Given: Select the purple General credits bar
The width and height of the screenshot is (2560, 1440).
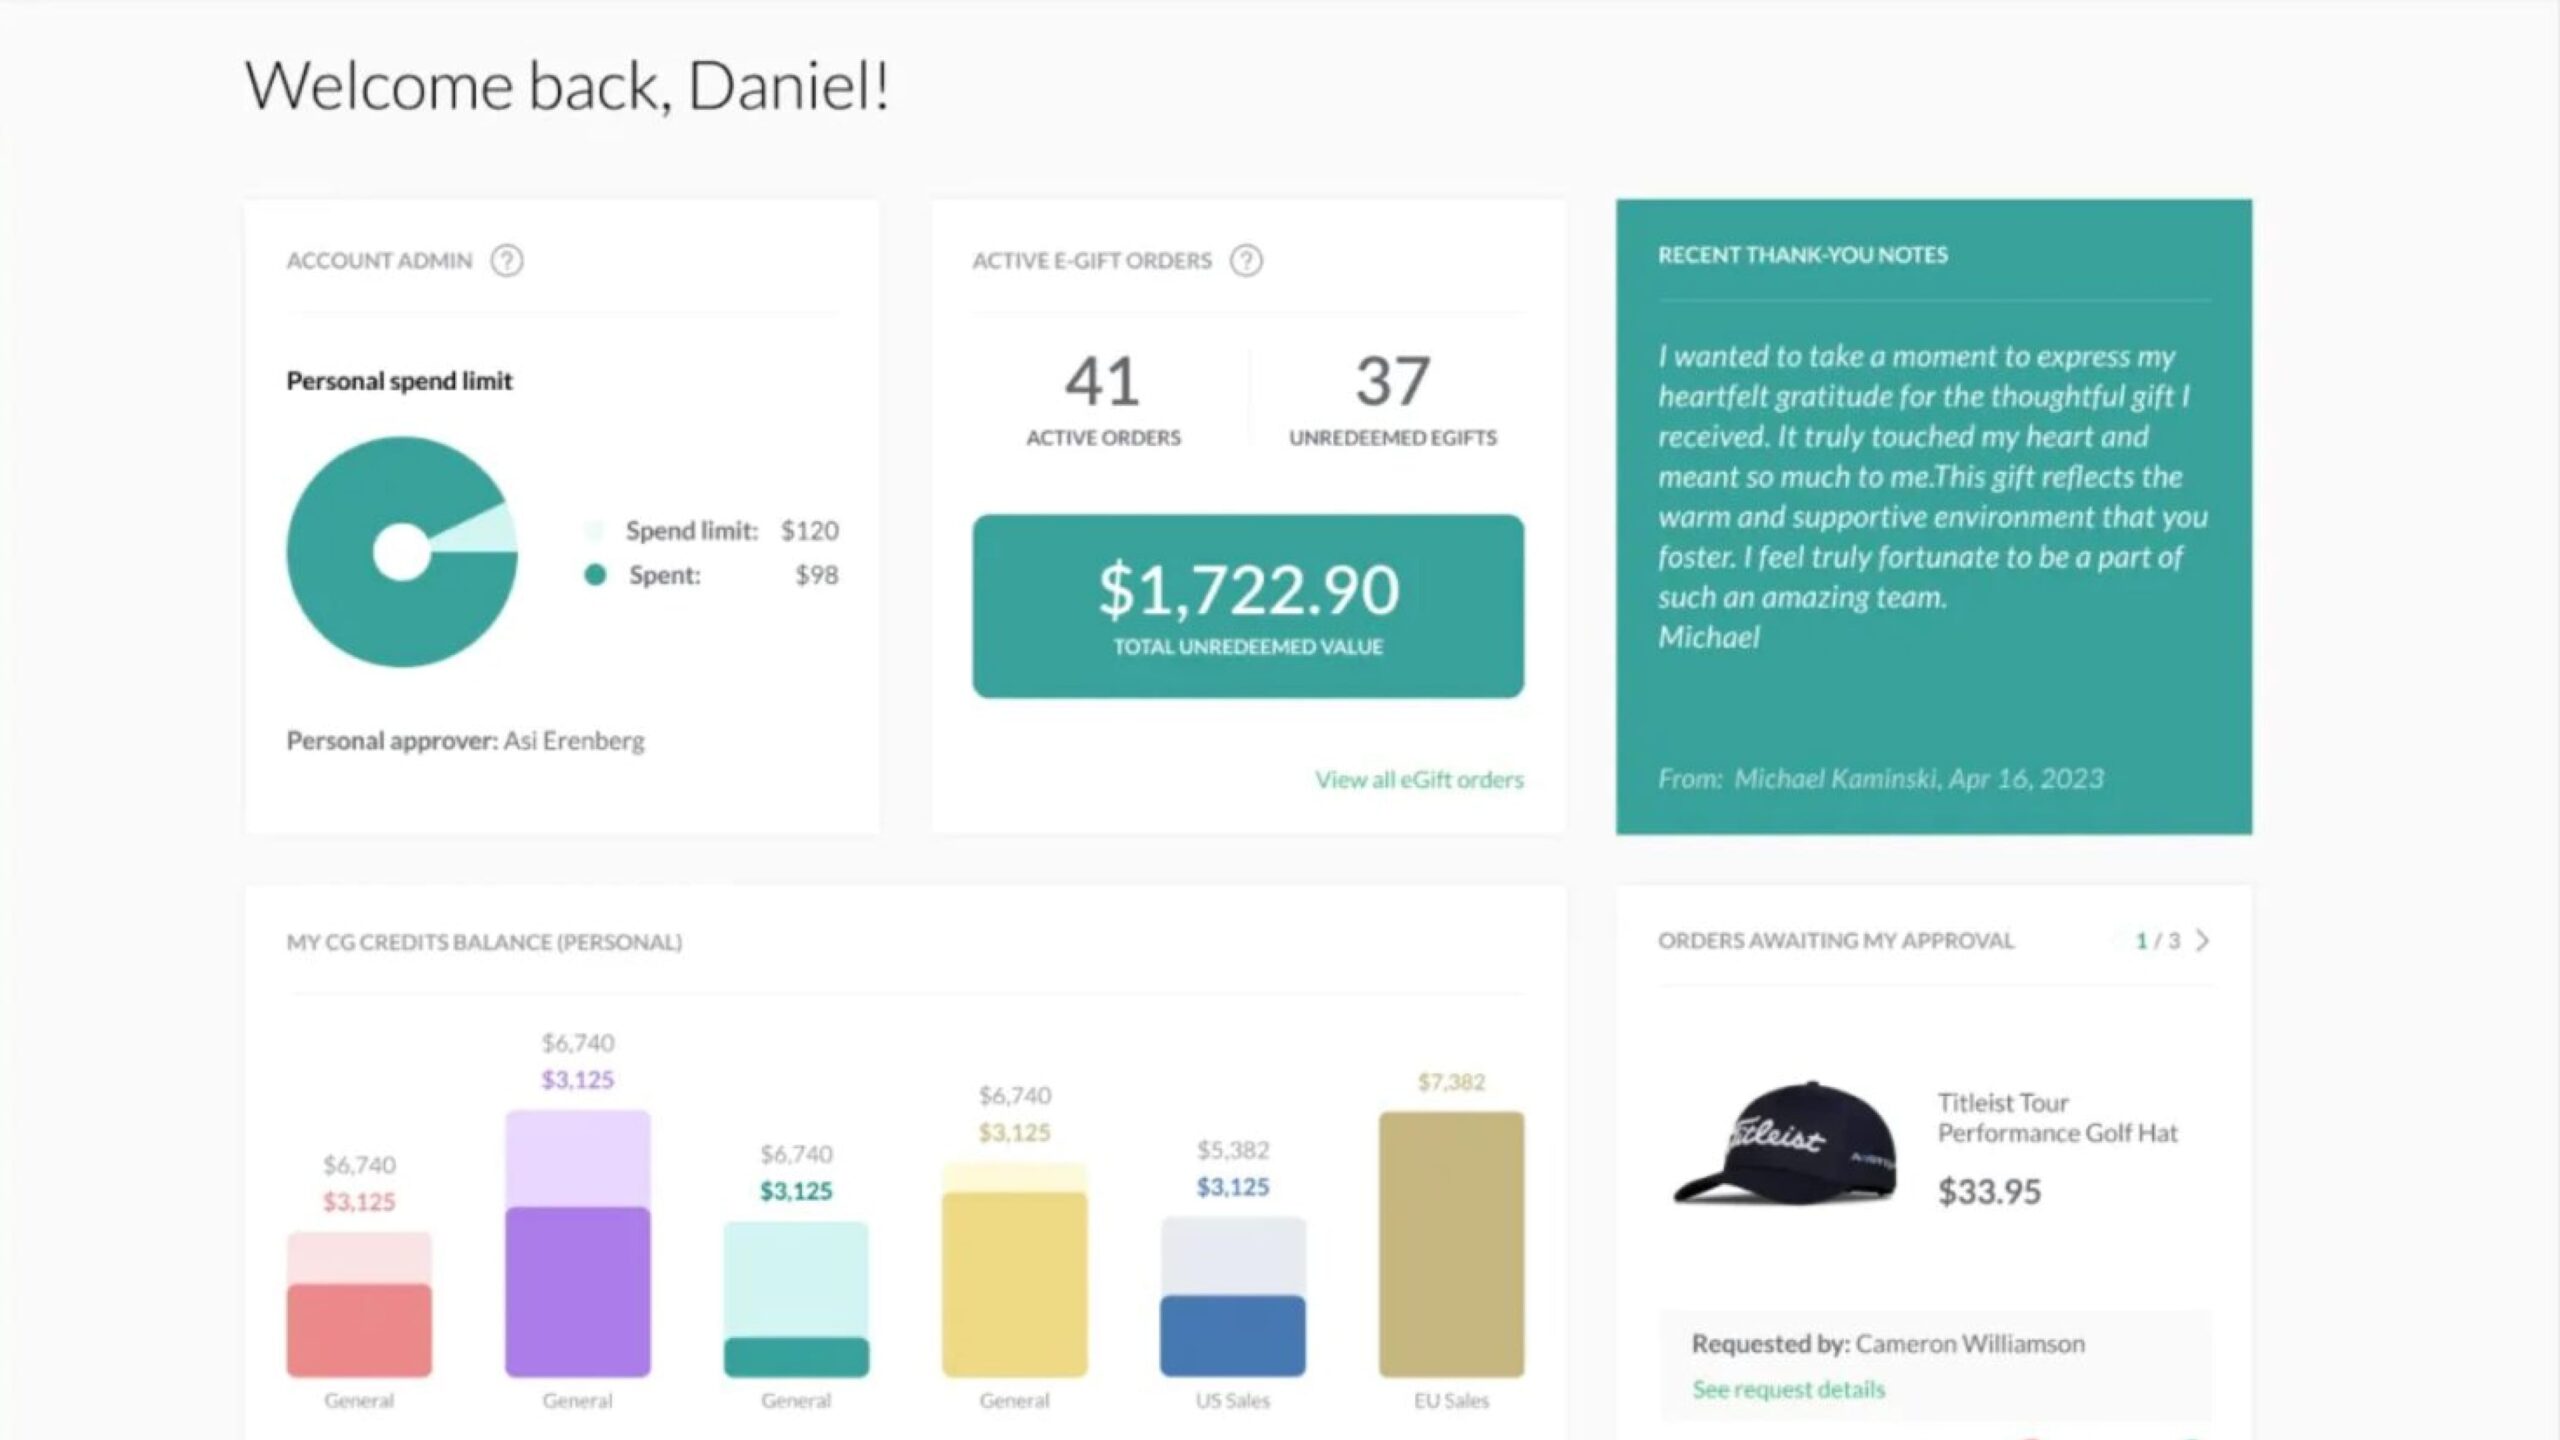Looking at the screenshot, I should point(578,1244).
